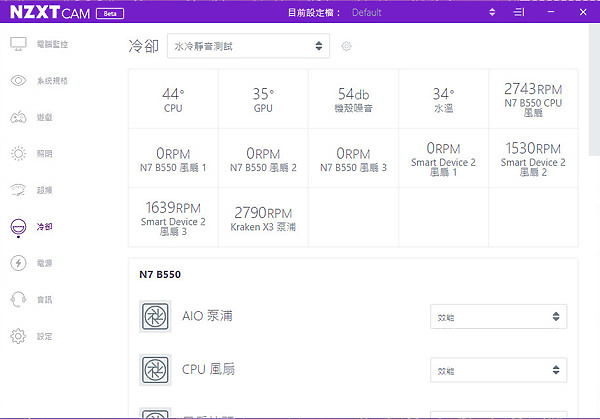The image size is (600, 419).
Task: Select the 冷卻 menu label in sidebar
Action: pyautogui.click(x=44, y=227)
